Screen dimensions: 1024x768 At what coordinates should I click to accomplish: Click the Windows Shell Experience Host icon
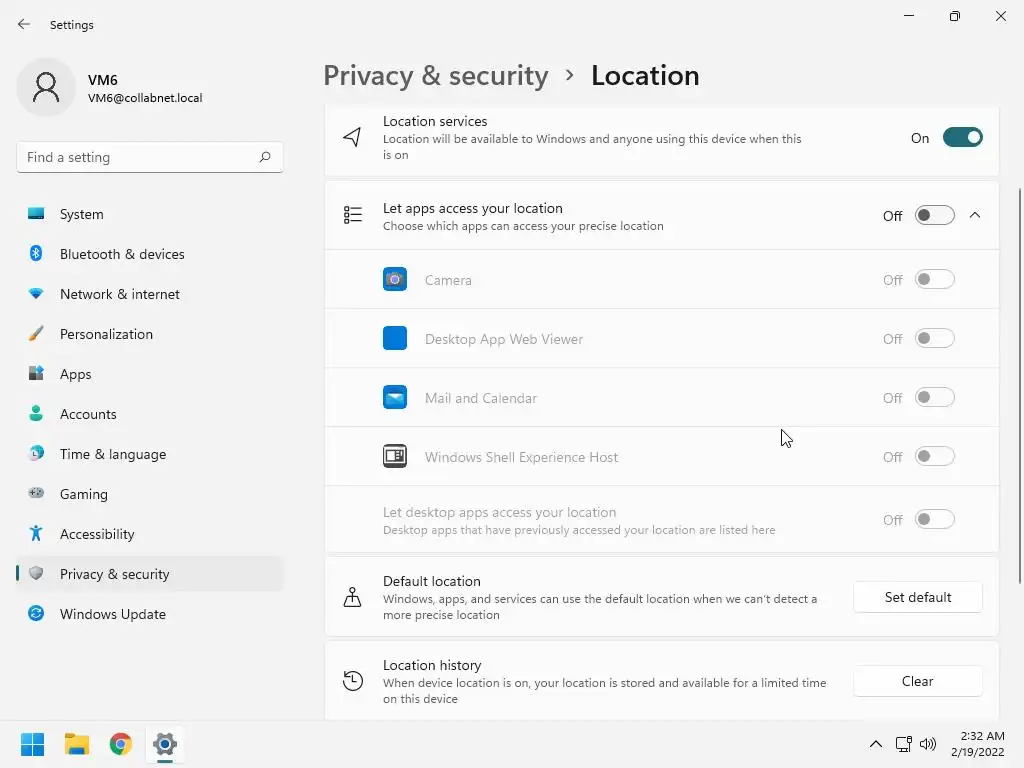[395, 457]
